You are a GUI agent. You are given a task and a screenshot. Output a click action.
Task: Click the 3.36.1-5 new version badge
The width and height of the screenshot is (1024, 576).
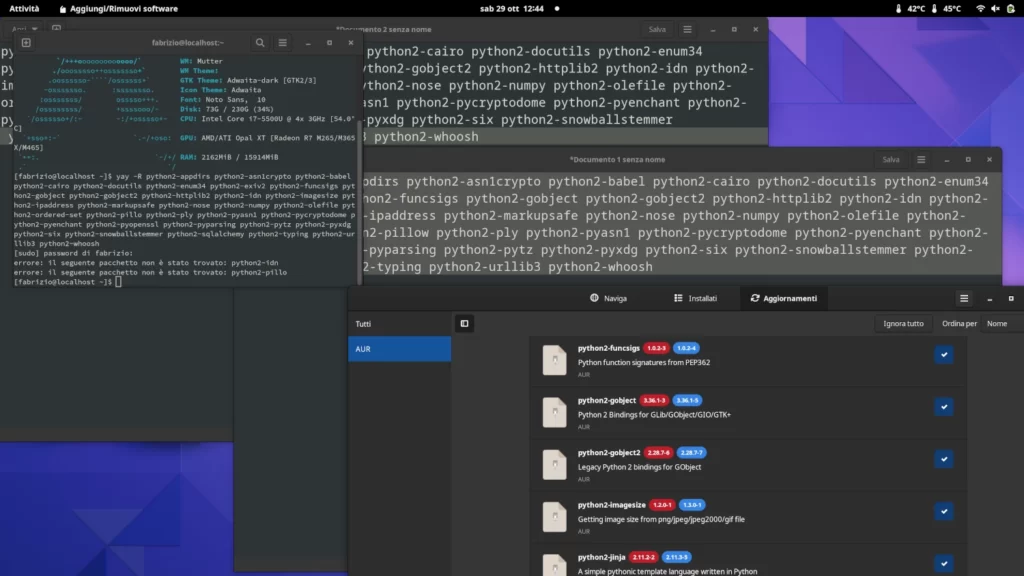(x=687, y=400)
